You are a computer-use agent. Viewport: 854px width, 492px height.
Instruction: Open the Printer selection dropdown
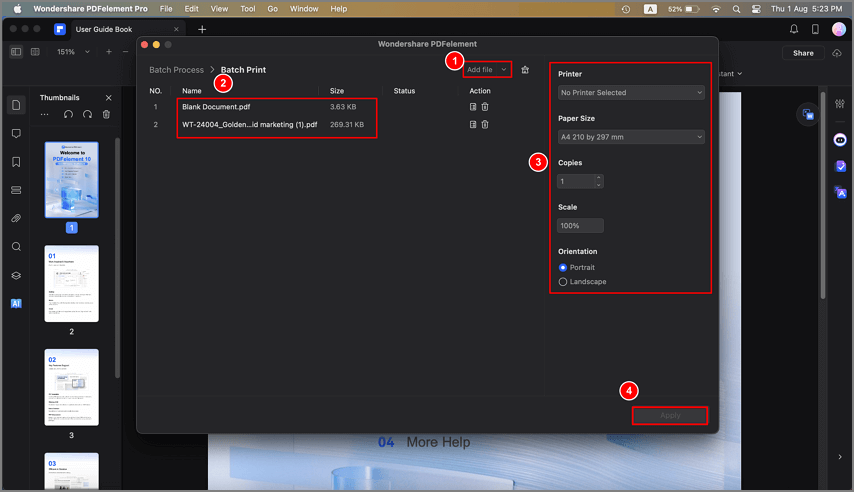(x=631, y=93)
